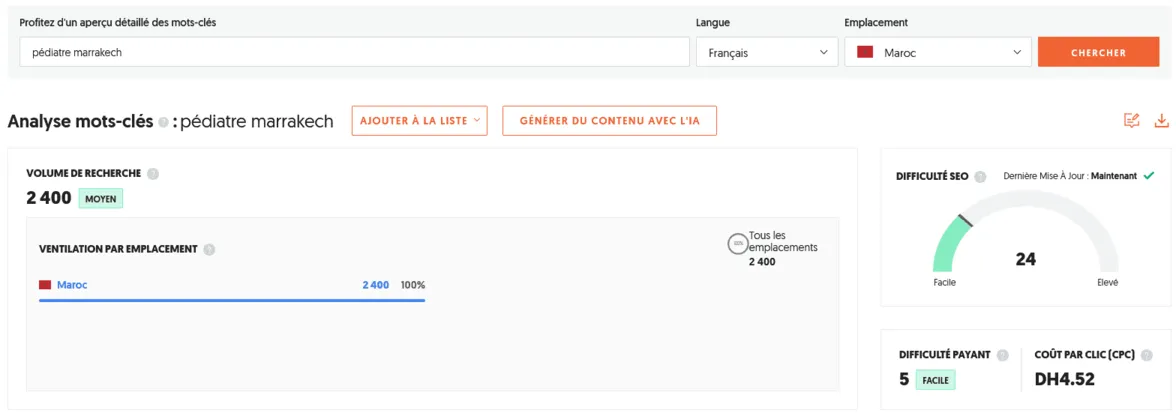Click help icon beside DIFFICULTÉ SEO
Viewport: 1176px width, 413px height.
(980, 177)
